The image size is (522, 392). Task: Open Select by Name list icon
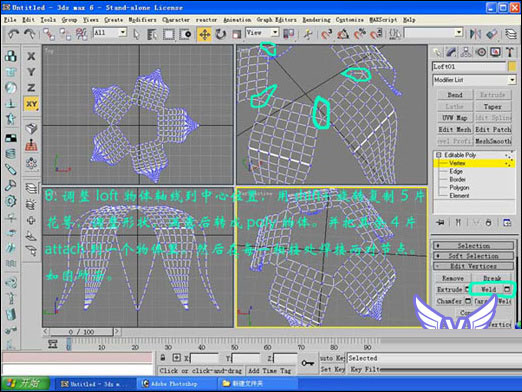pos(152,34)
